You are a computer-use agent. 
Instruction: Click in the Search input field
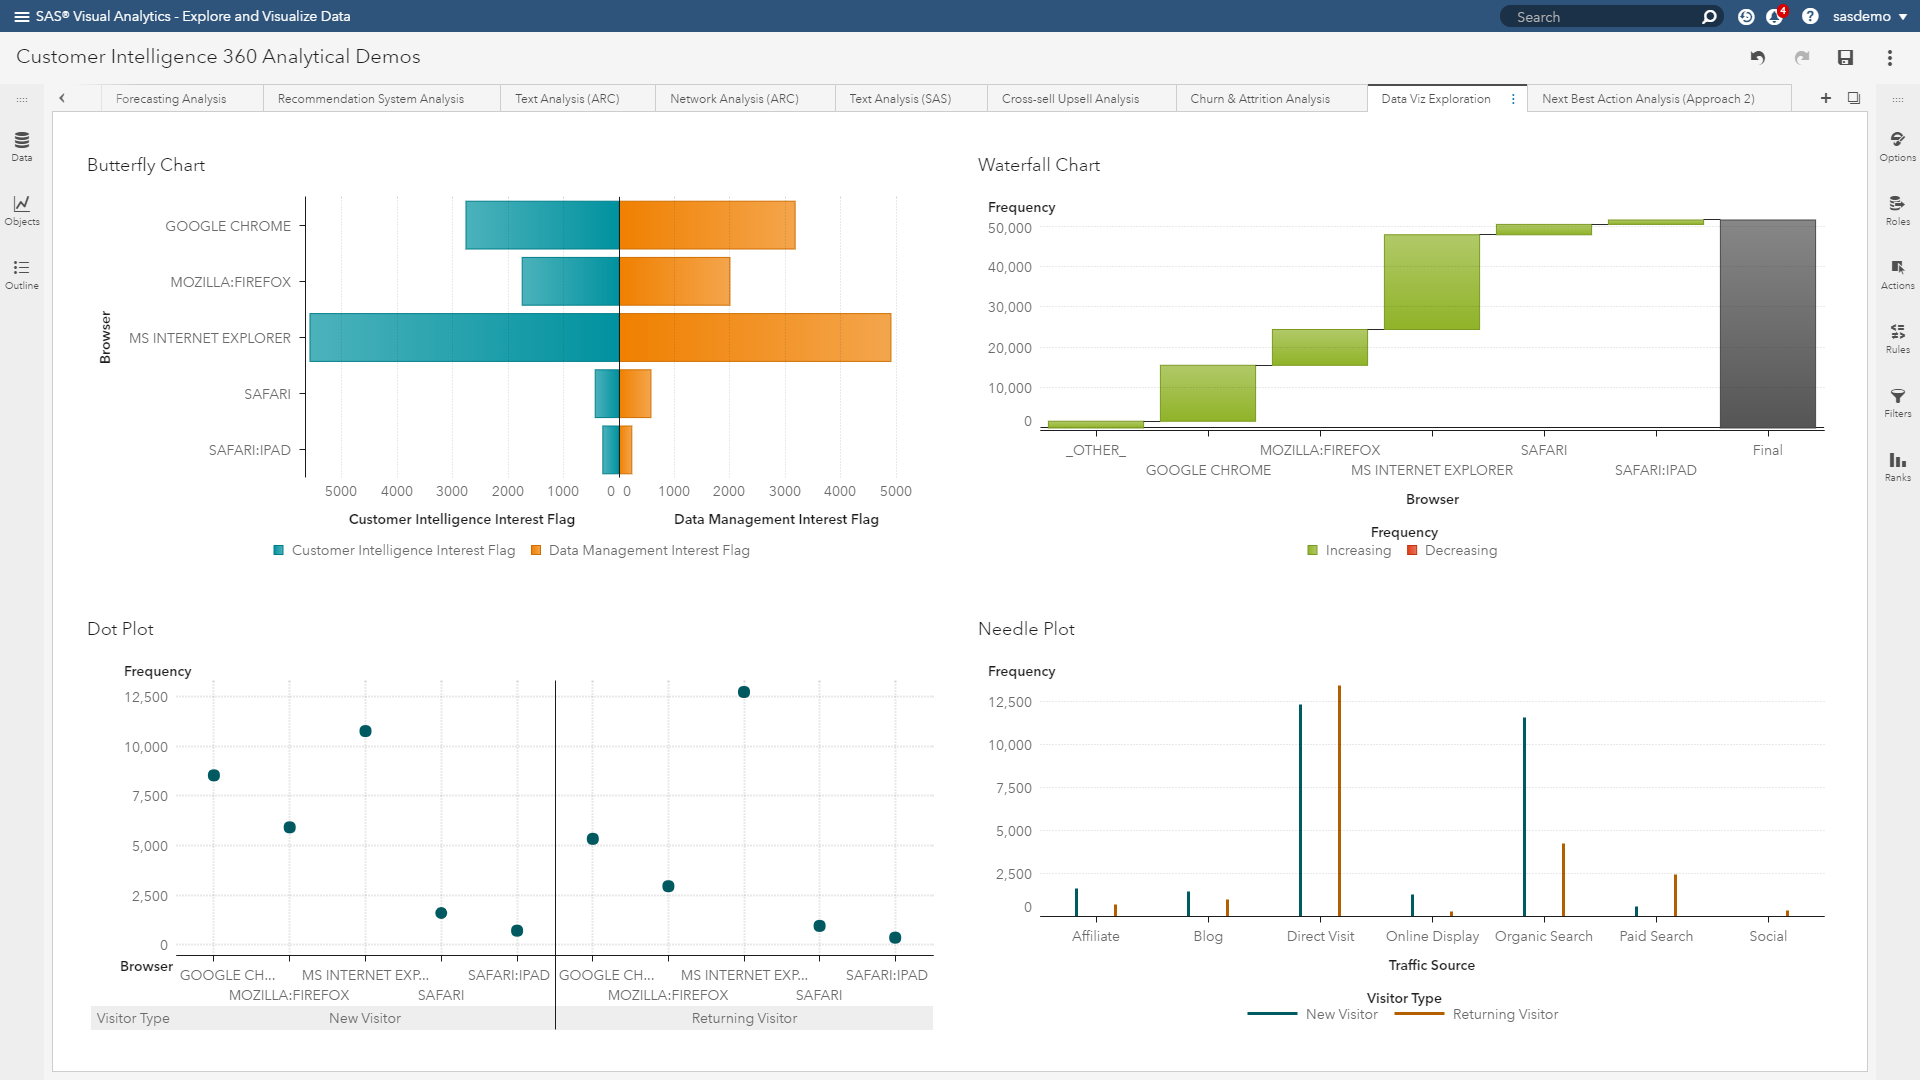pyautogui.click(x=1600, y=17)
